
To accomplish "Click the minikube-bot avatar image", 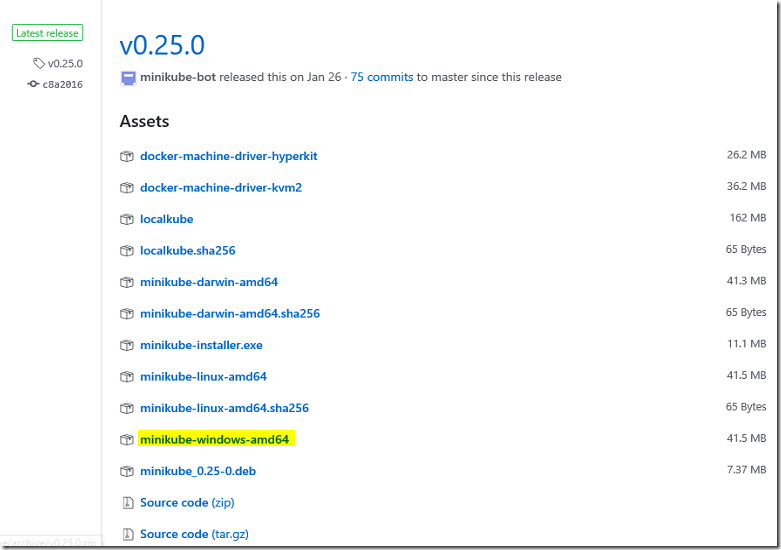I will pos(128,78).
